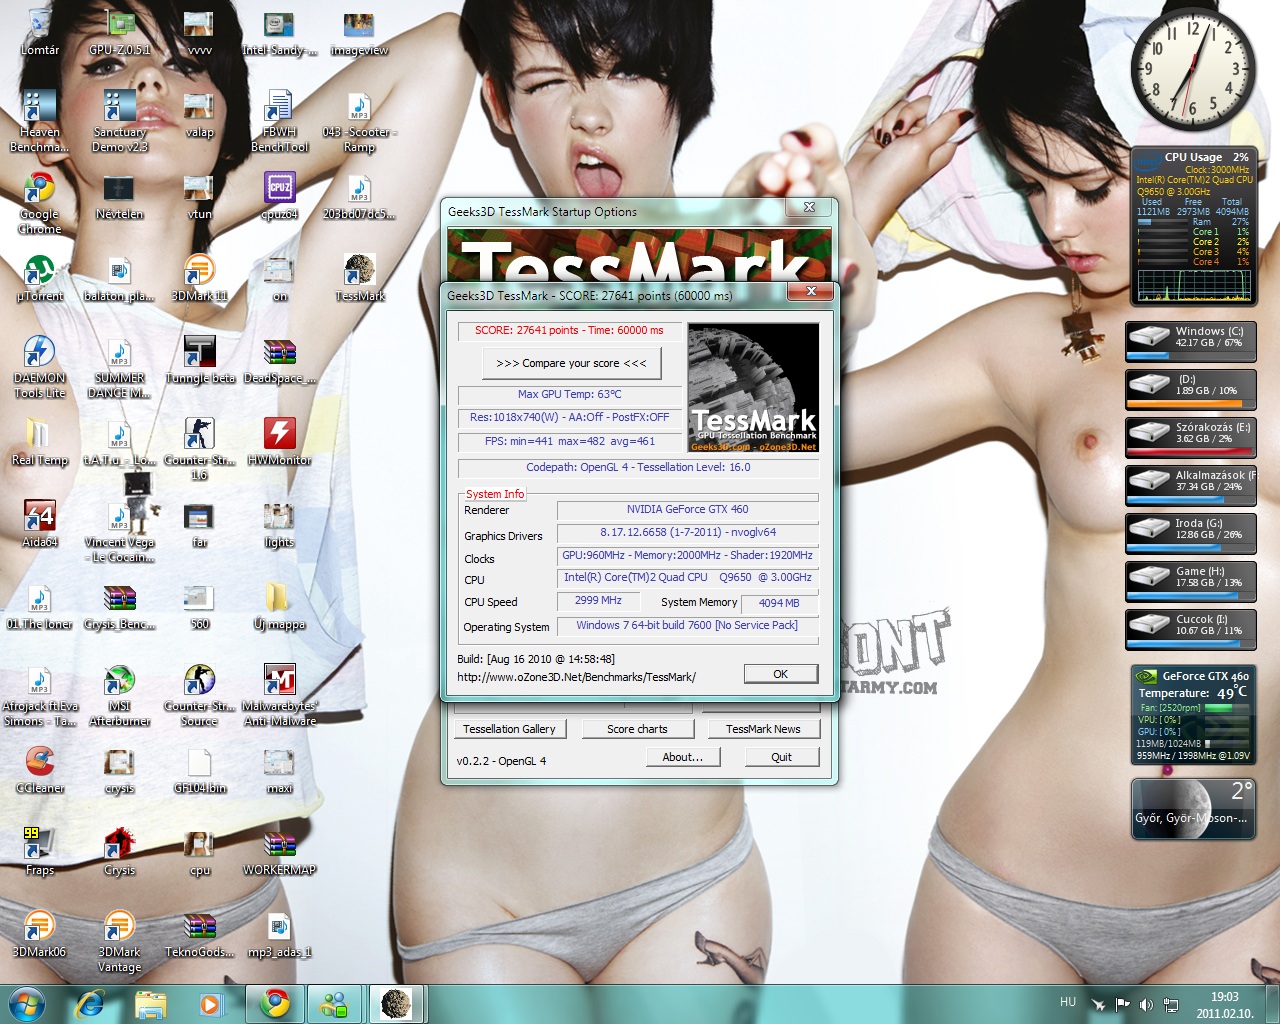Viewport: 1280px width, 1024px height.
Task: Click the About... button
Action: coord(682,757)
